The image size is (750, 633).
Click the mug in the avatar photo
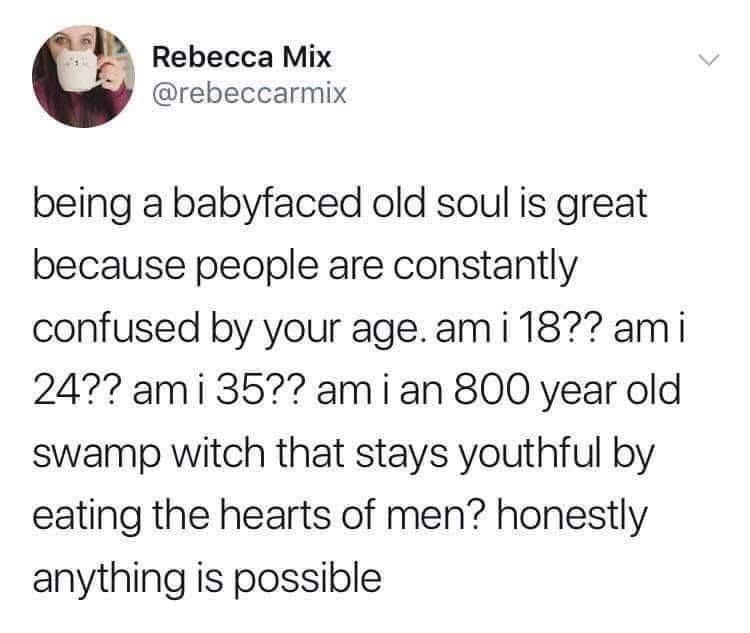[79, 72]
